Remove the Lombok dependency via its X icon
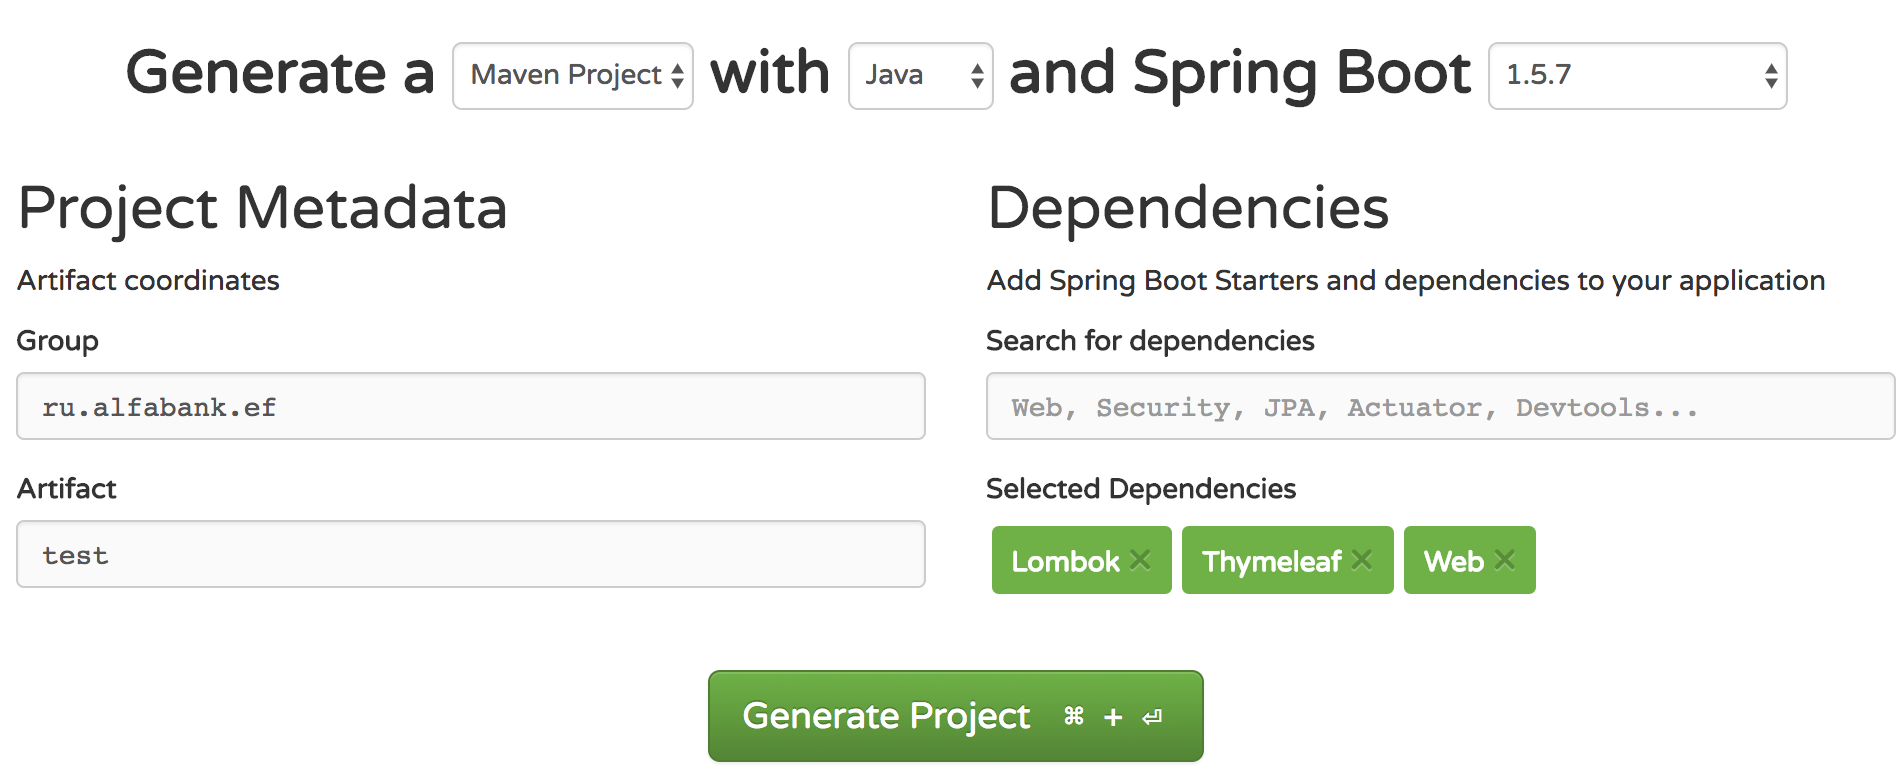Screen dimensions: 1900x780 pyautogui.click(x=1140, y=560)
